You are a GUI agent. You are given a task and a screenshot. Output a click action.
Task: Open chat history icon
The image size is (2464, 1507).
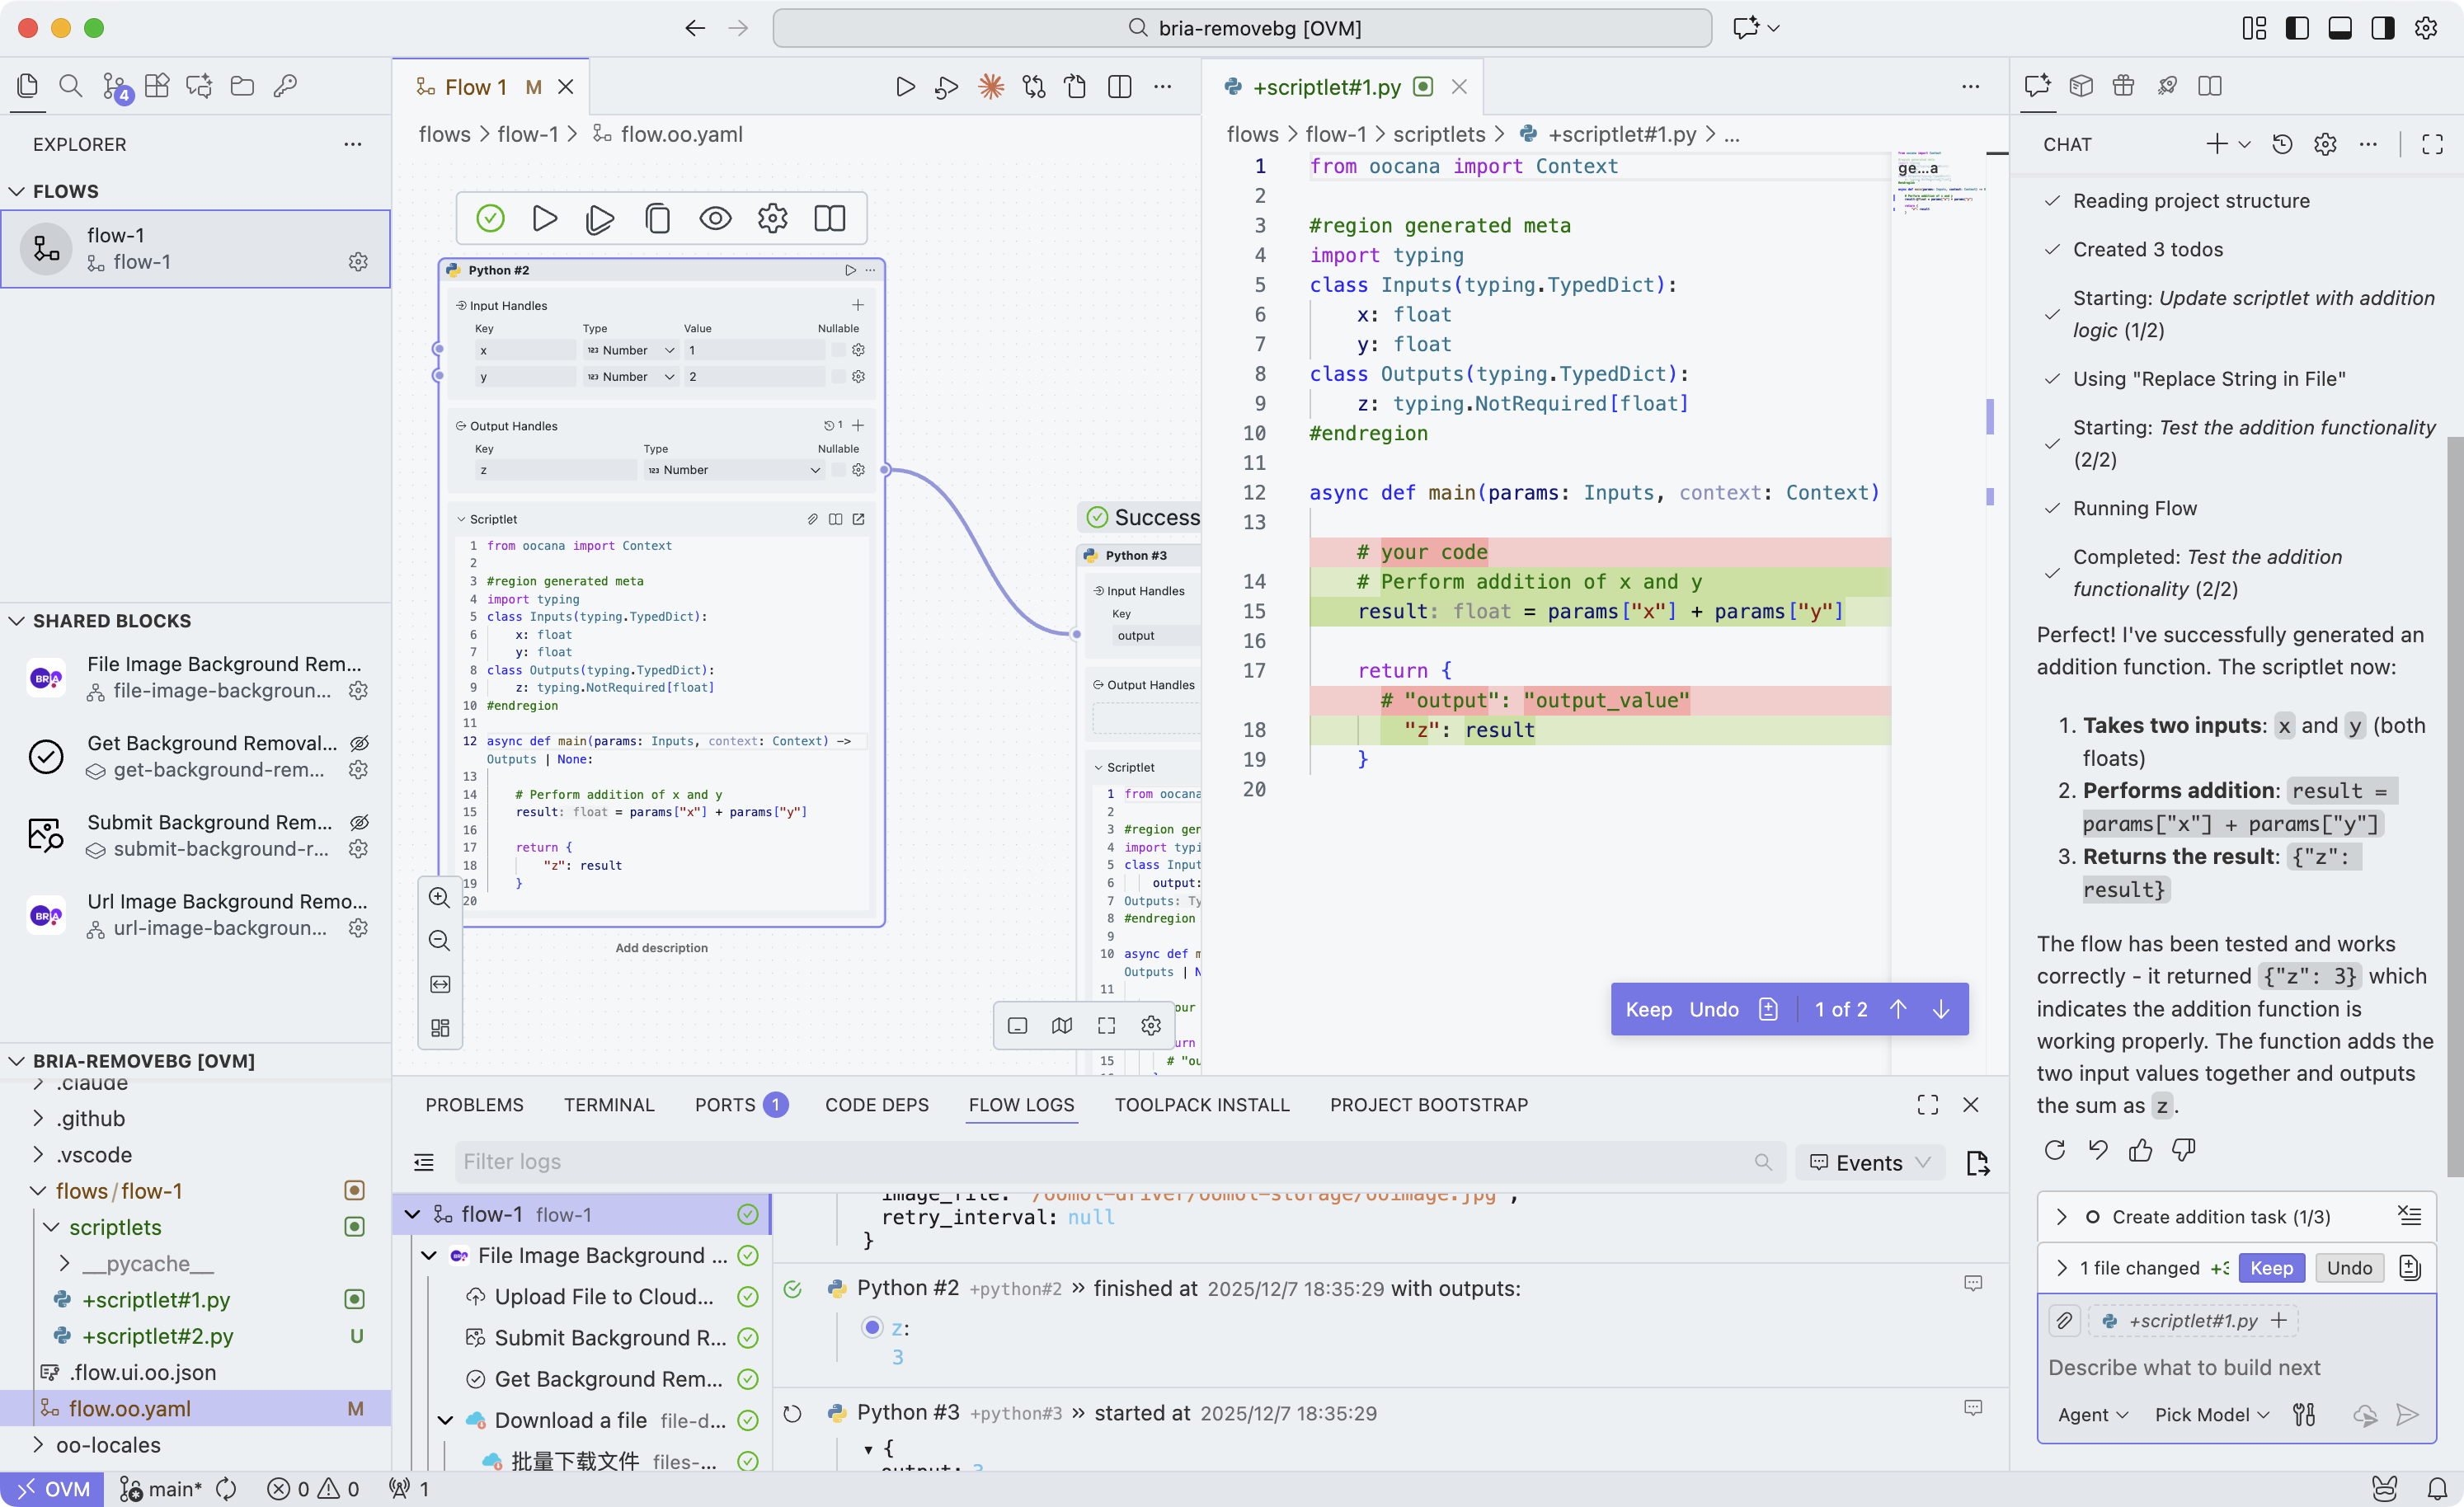click(x=2281, y=144)
